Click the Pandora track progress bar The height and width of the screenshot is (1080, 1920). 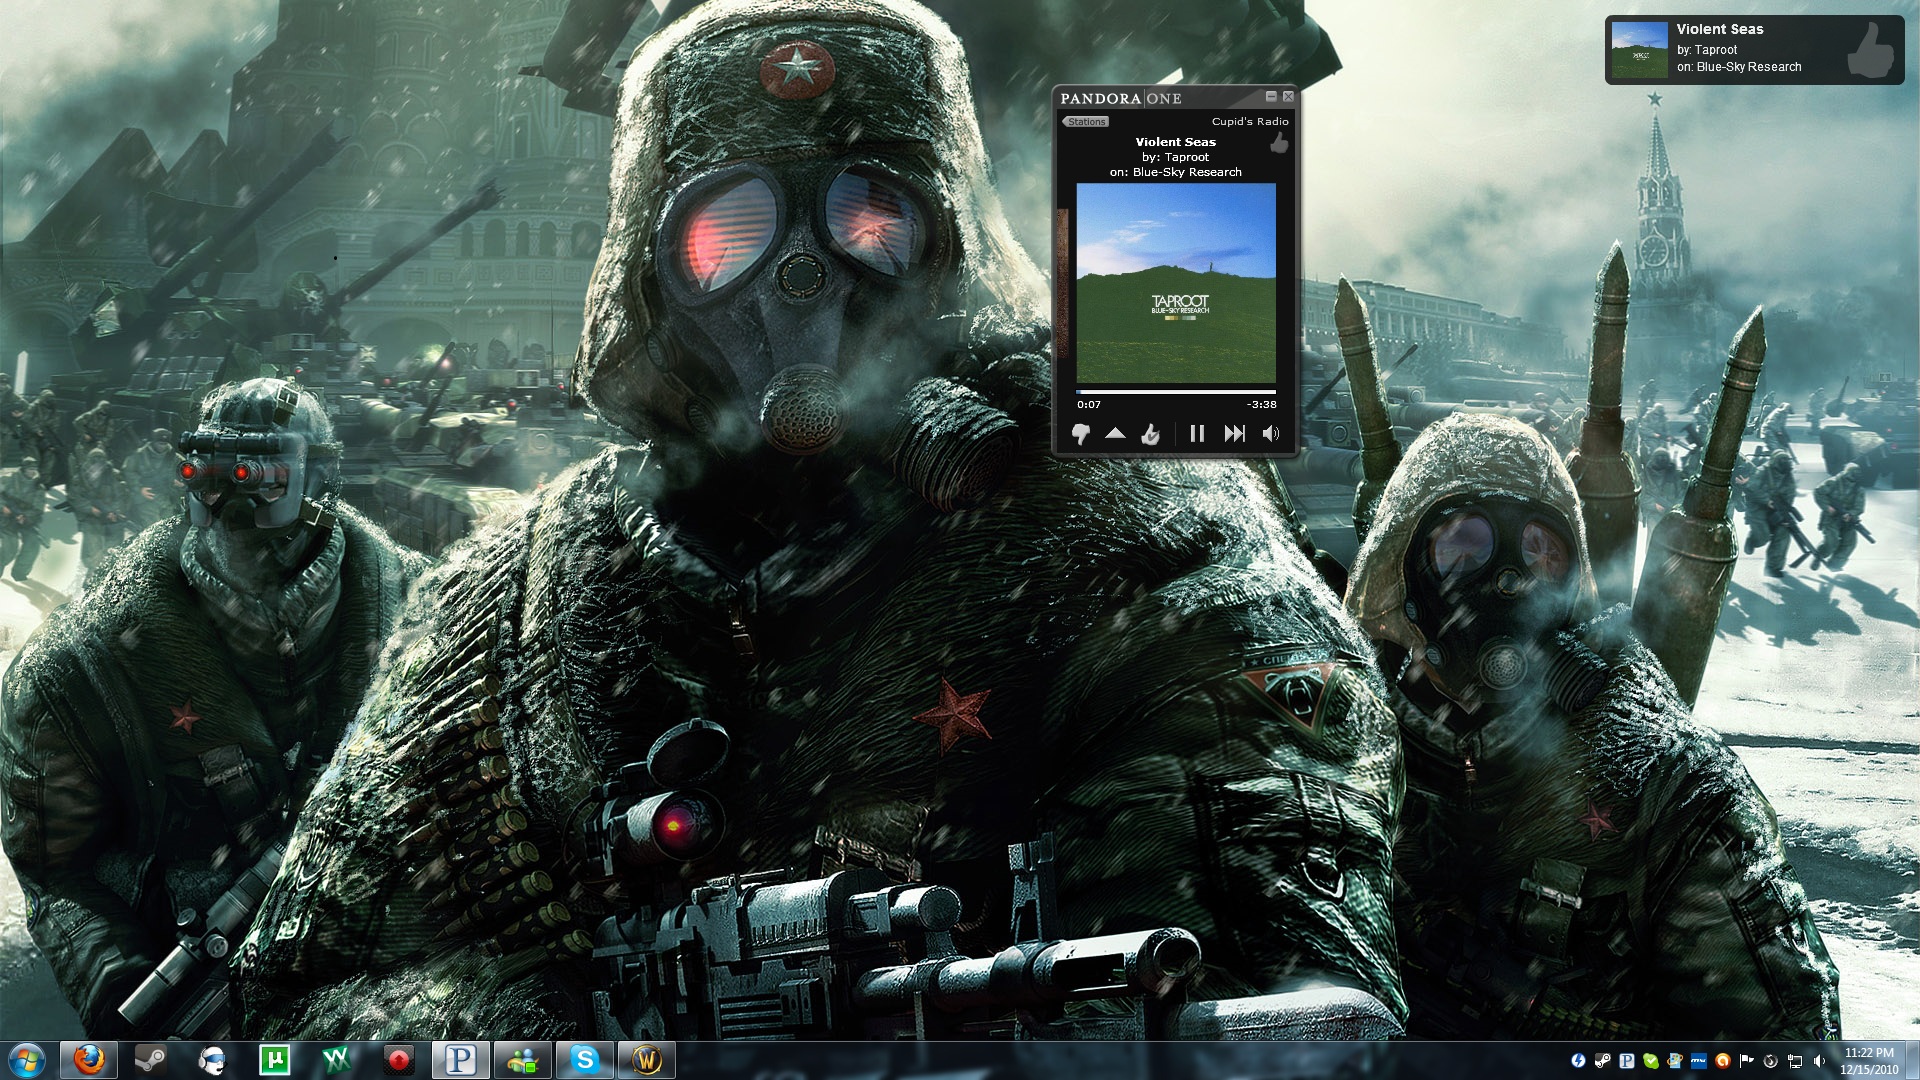(x=1176, y=392)
